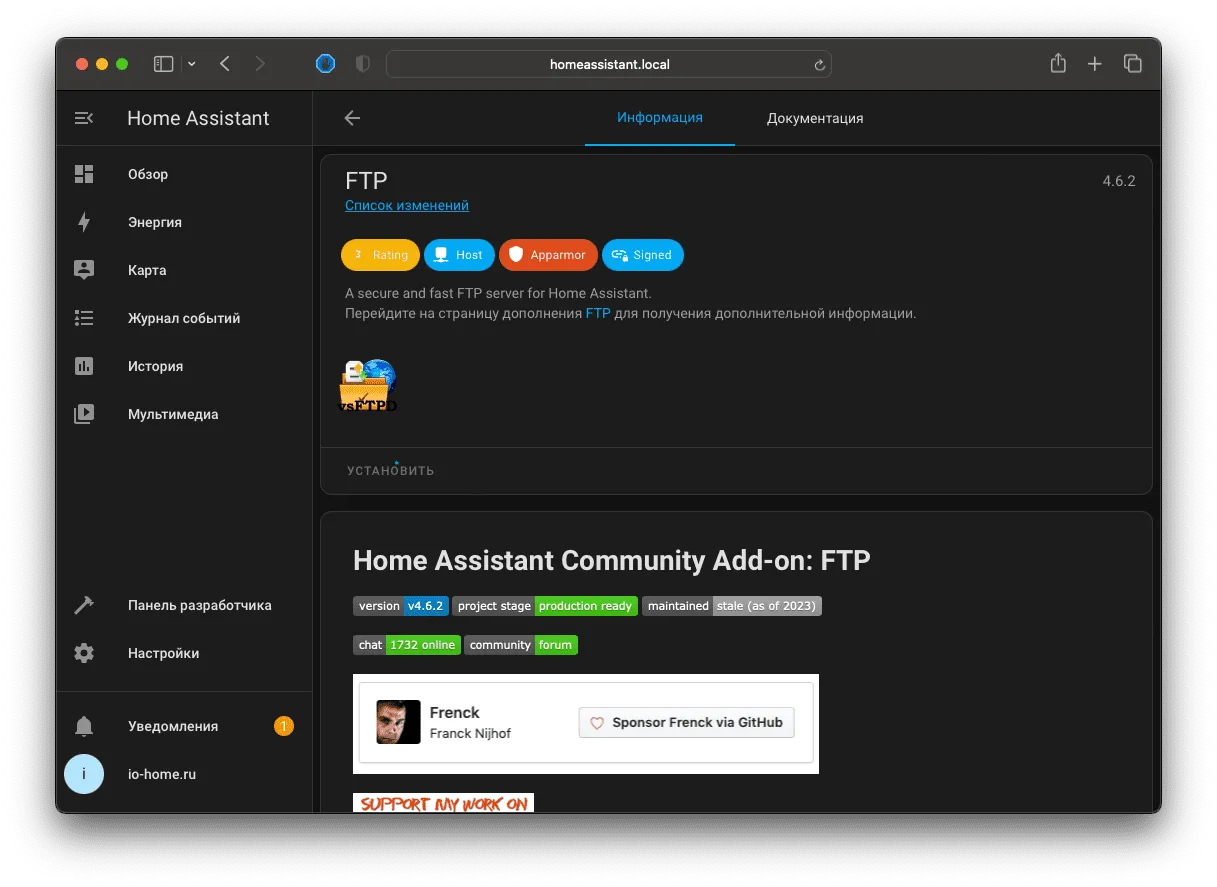This screenshot has width=1217, height=887.
Task: Follow the blue FTP add-on page link
Action: coord(598,313)
